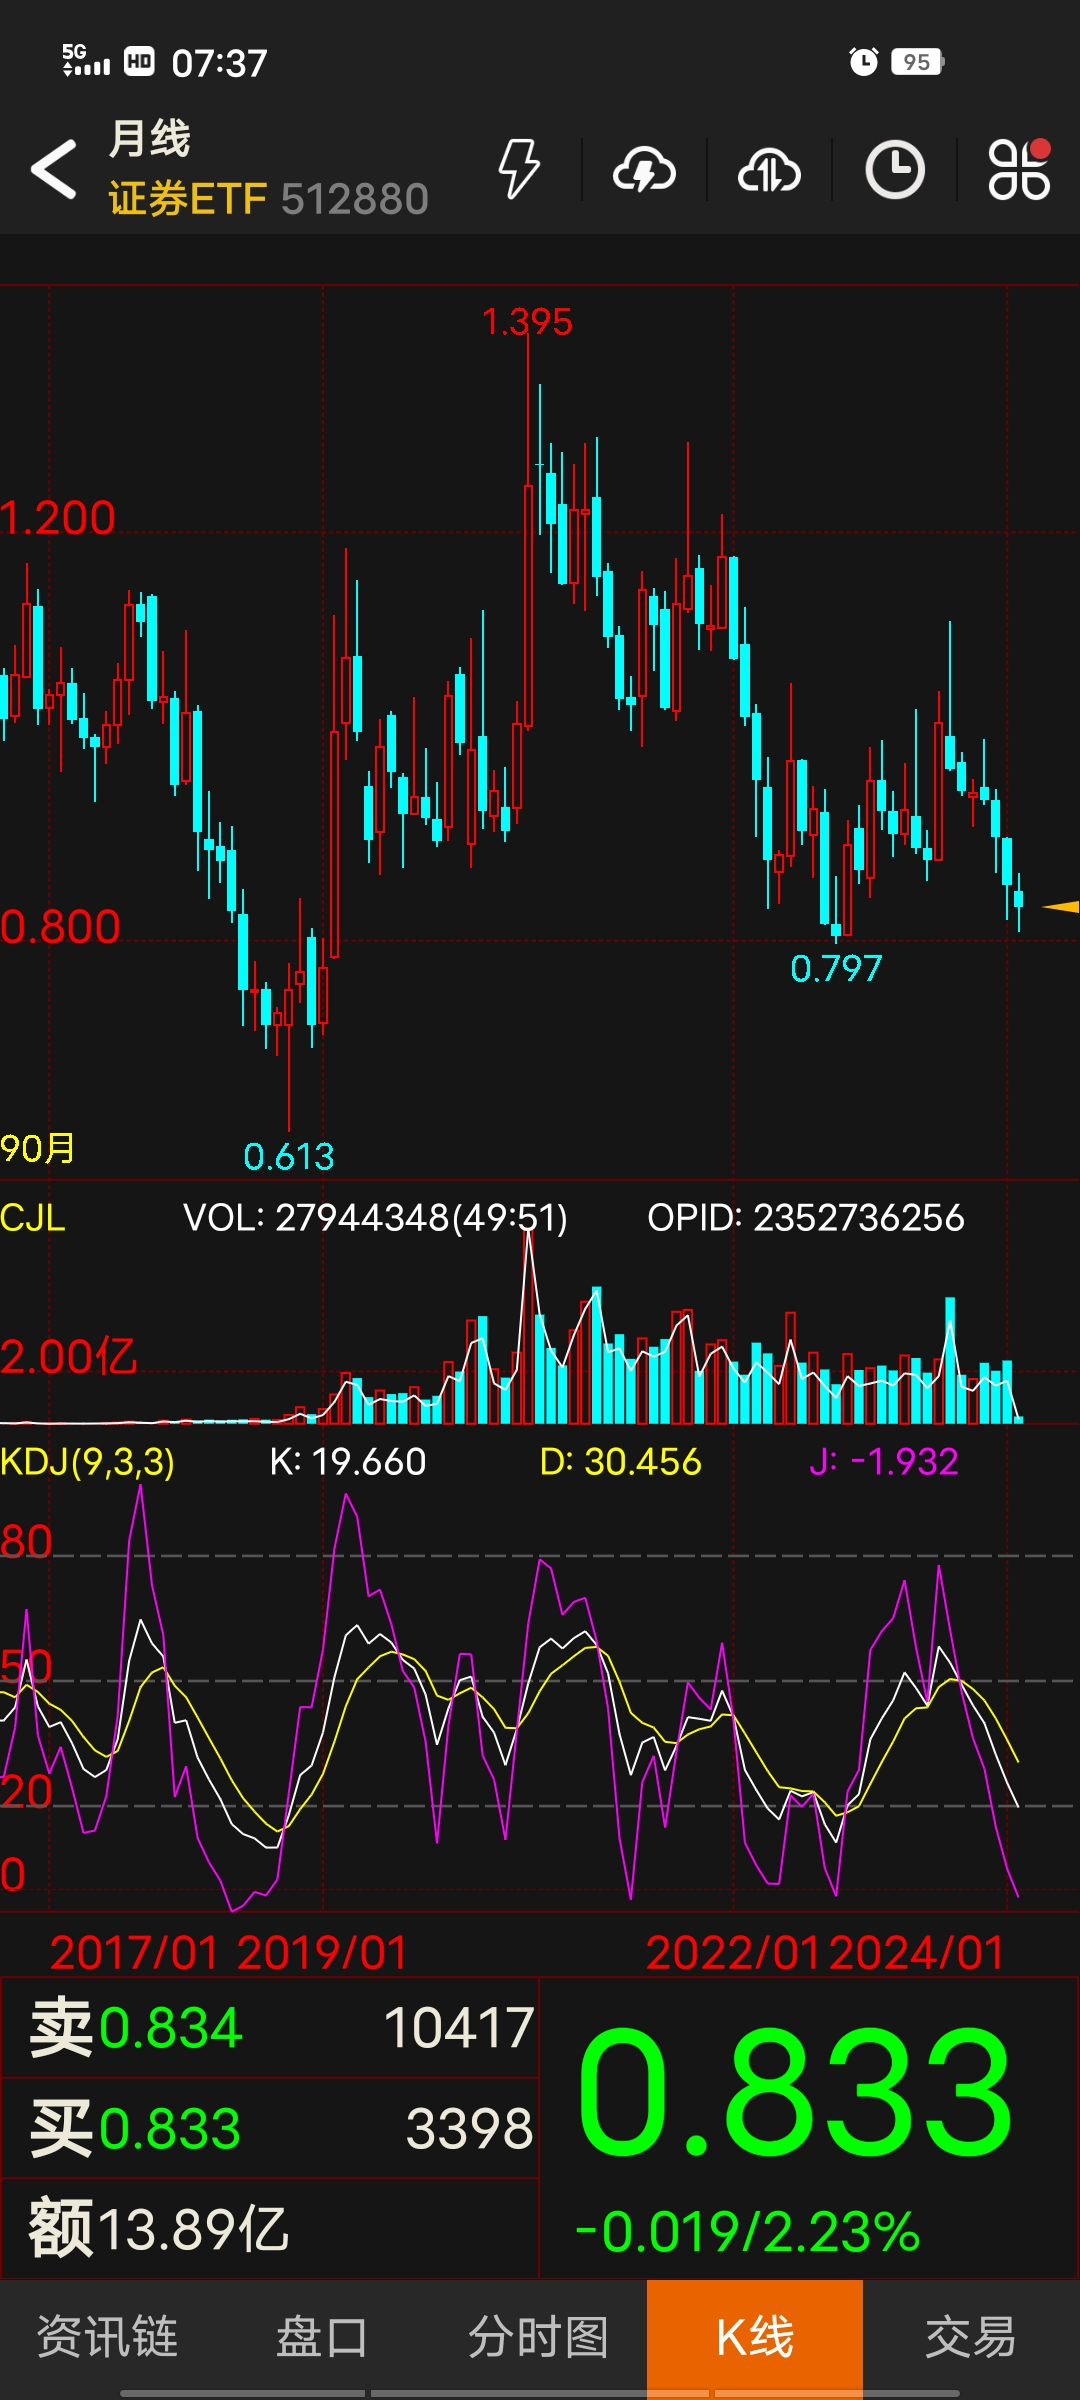
Task: Tap the KDJ(9,3,3) indicator label
Action: pos(88,1461)
